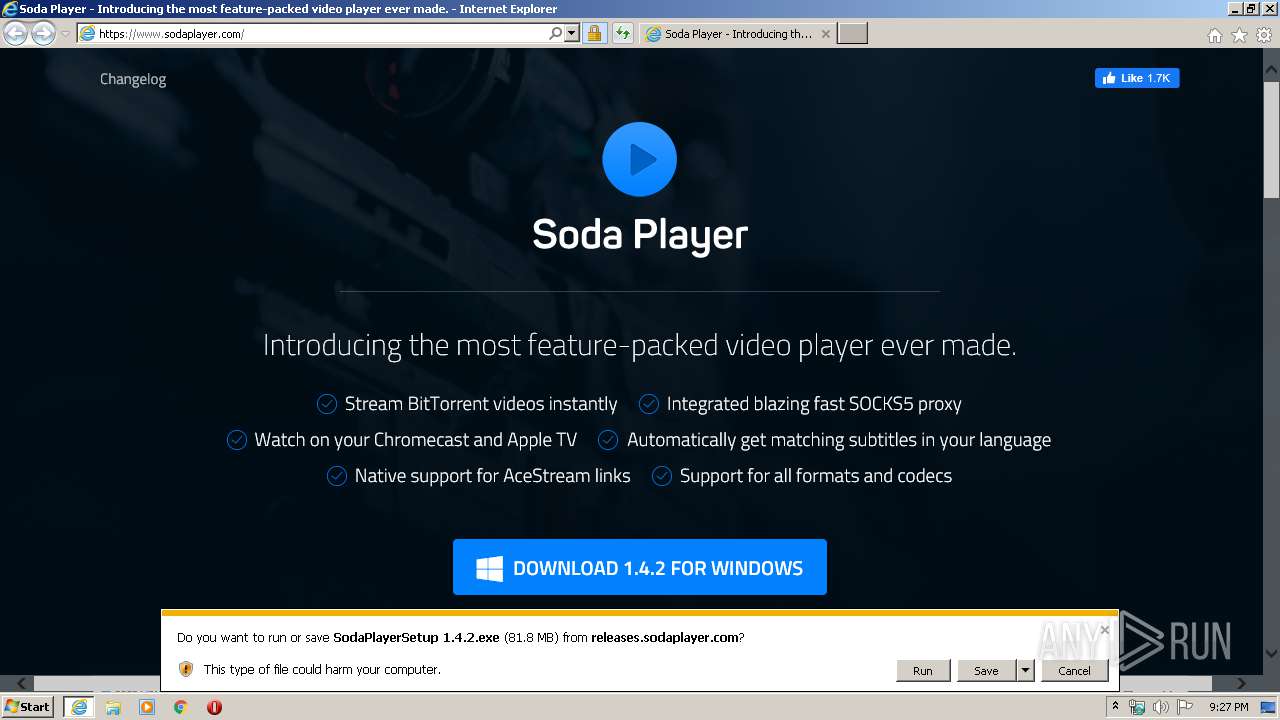The height and width of the screenshot is (720, 1280).
Task: Click the blue Soda Player play logo
Action: click(640, 159)
